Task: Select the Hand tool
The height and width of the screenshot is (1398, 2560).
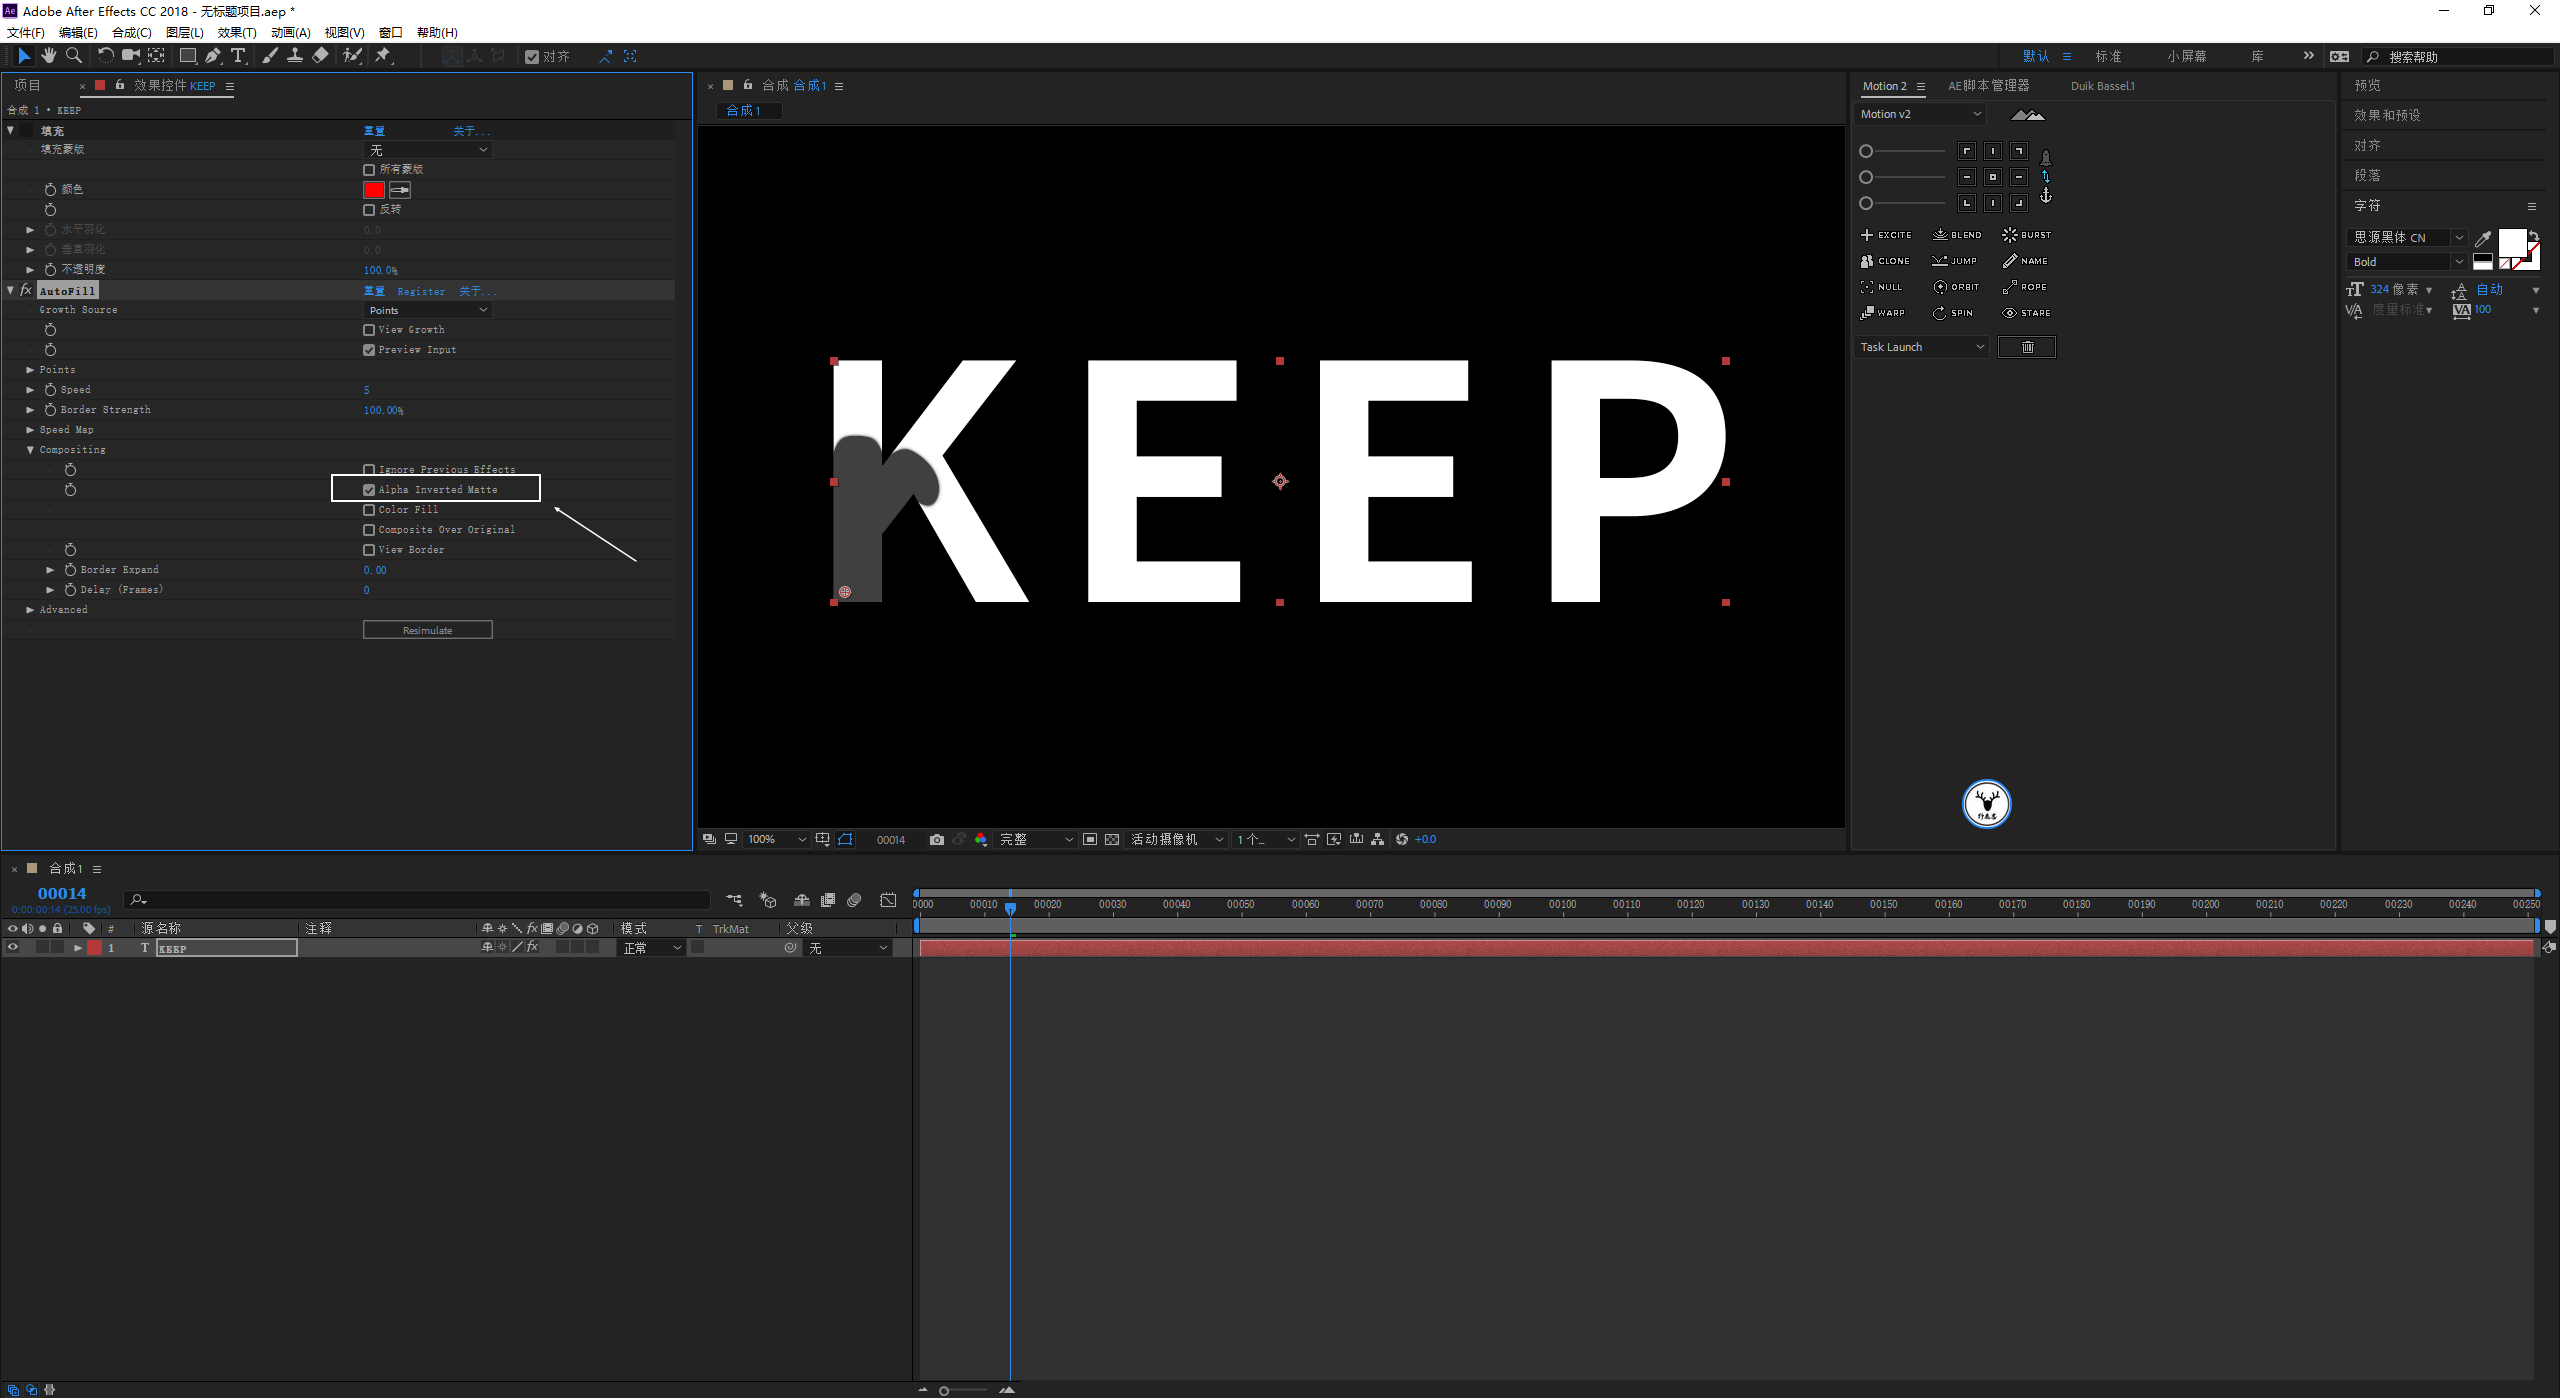Action: point(48,56)
